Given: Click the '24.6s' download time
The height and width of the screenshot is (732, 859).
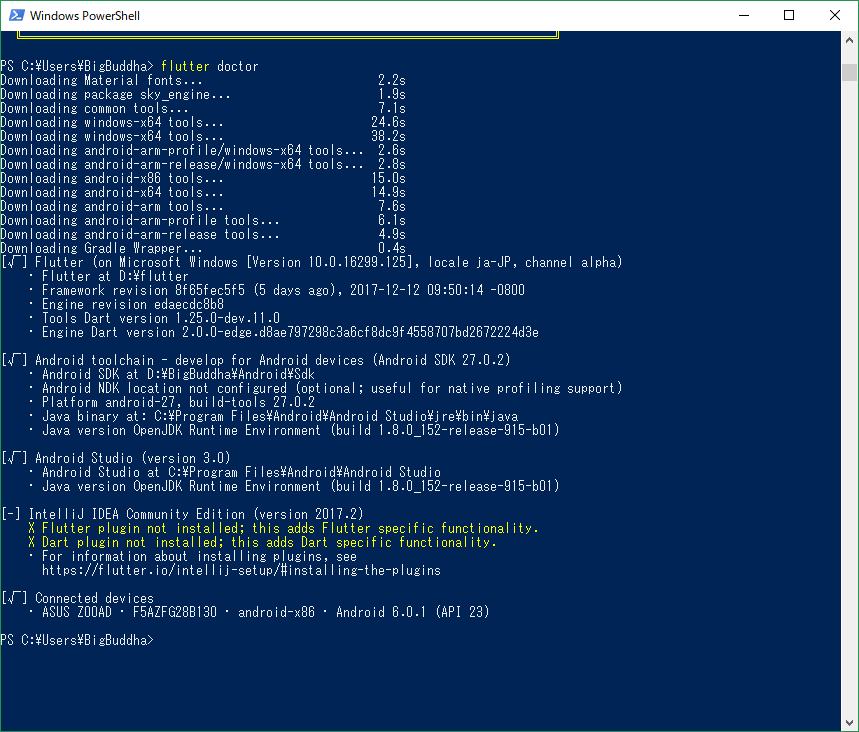Looking at the screenshot, I should pos(388,122).
